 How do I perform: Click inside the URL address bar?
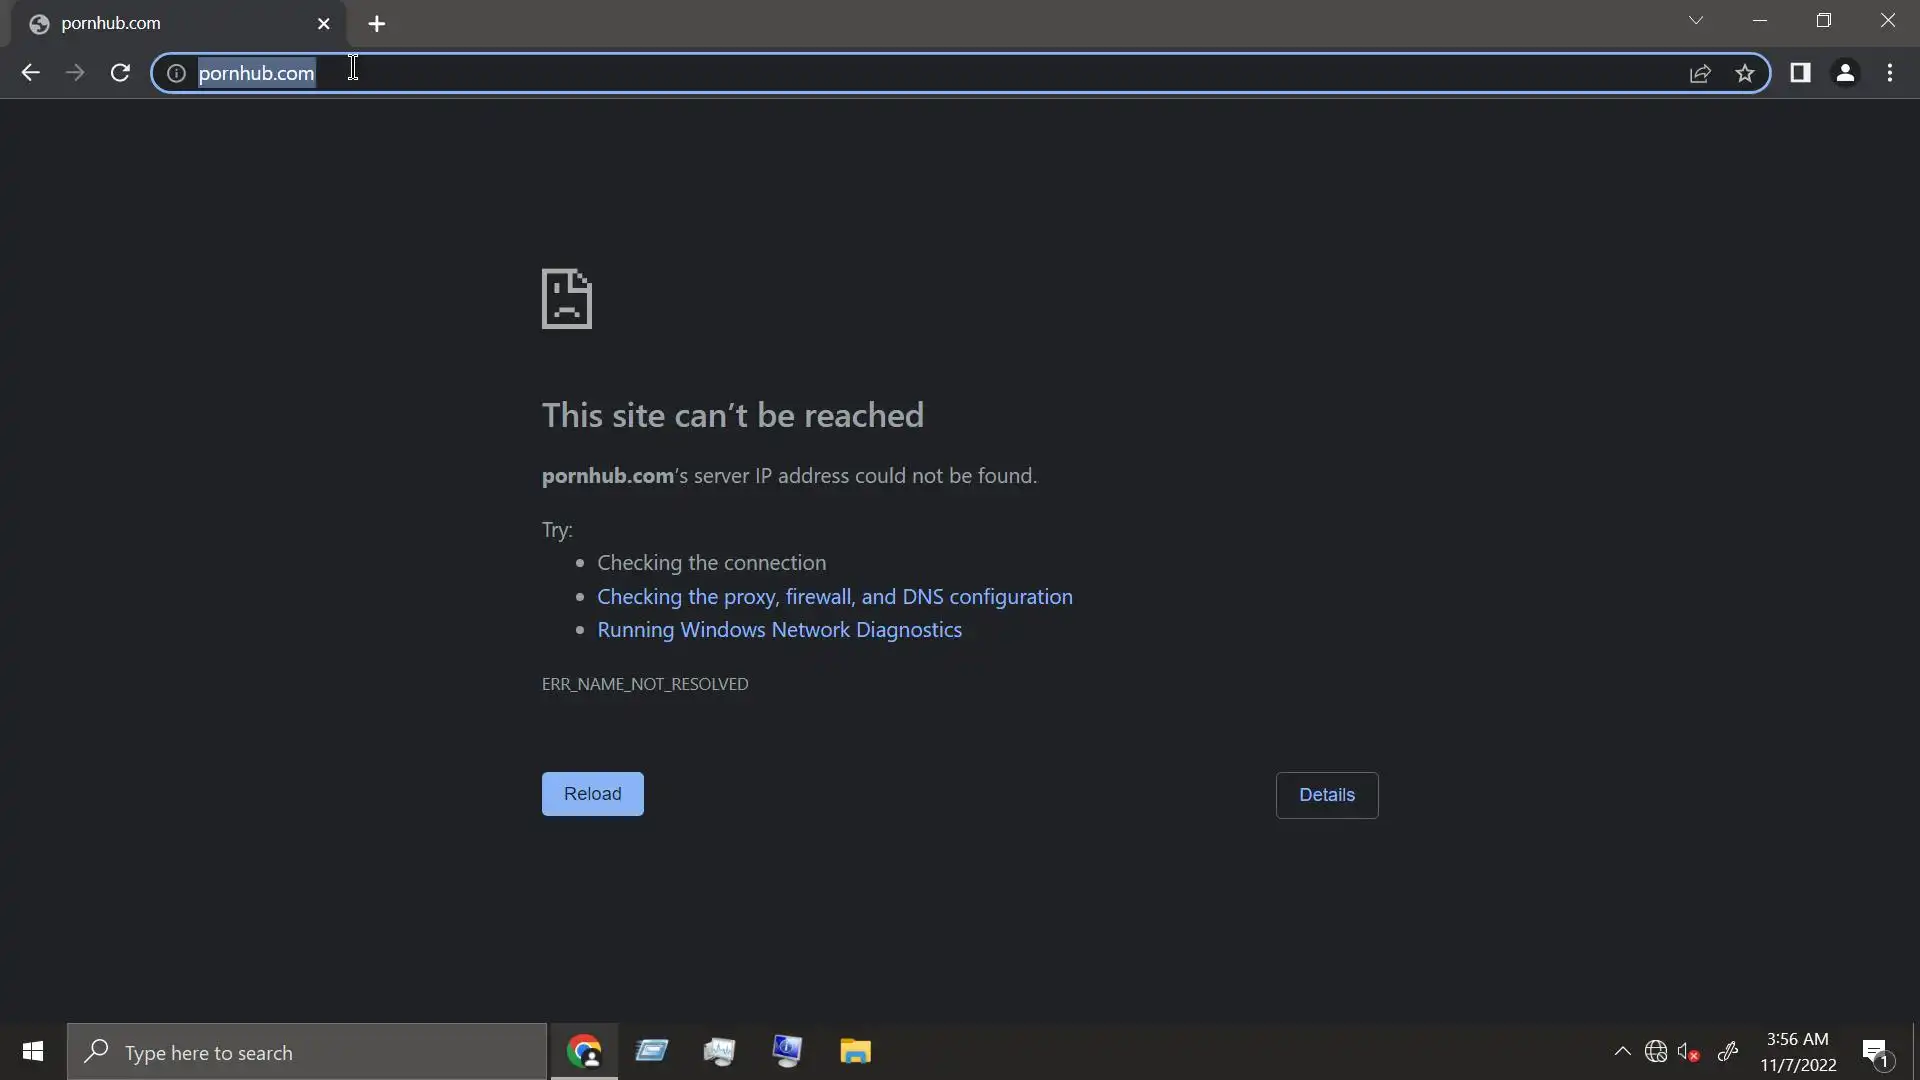click(x=900, y=73)
